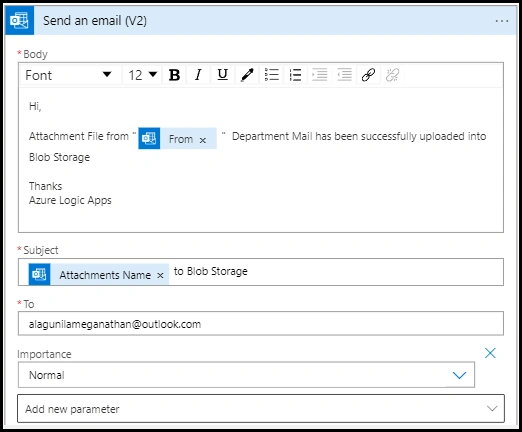
Task: Open the font size 12 dropdown
Action: [x=142, y=75]
